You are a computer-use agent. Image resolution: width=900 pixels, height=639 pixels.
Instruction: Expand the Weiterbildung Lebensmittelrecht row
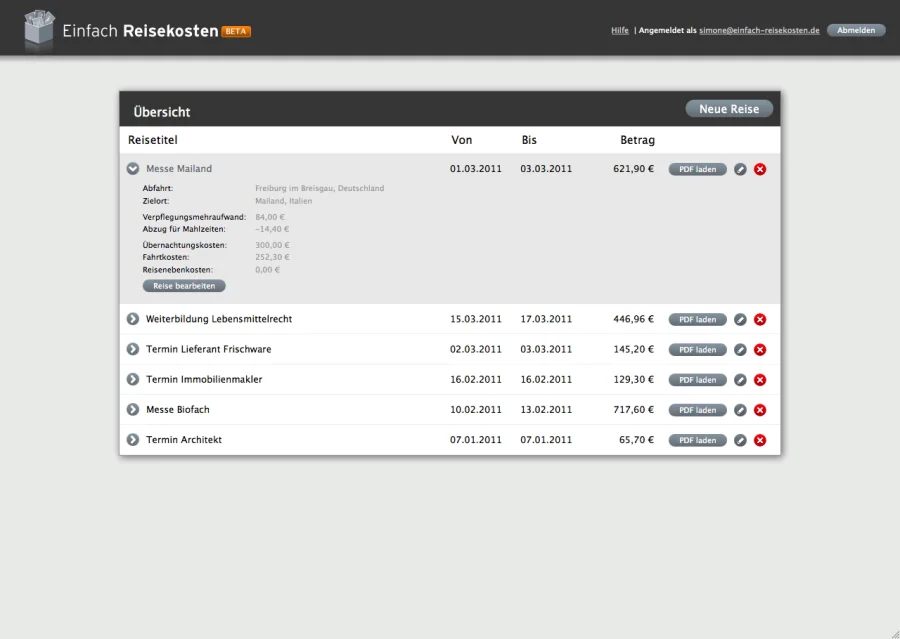[x=133, y=319]
